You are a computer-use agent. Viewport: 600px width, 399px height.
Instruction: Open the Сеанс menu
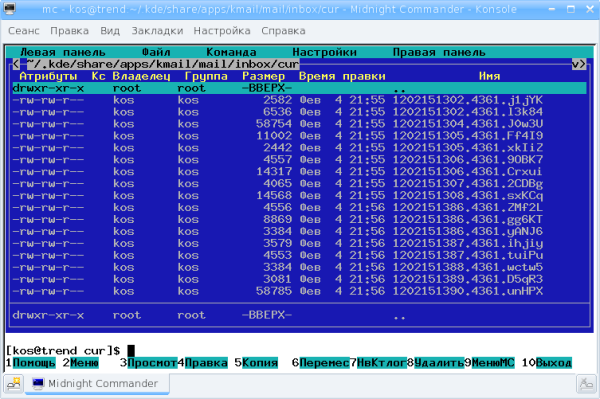pos(24,31)
